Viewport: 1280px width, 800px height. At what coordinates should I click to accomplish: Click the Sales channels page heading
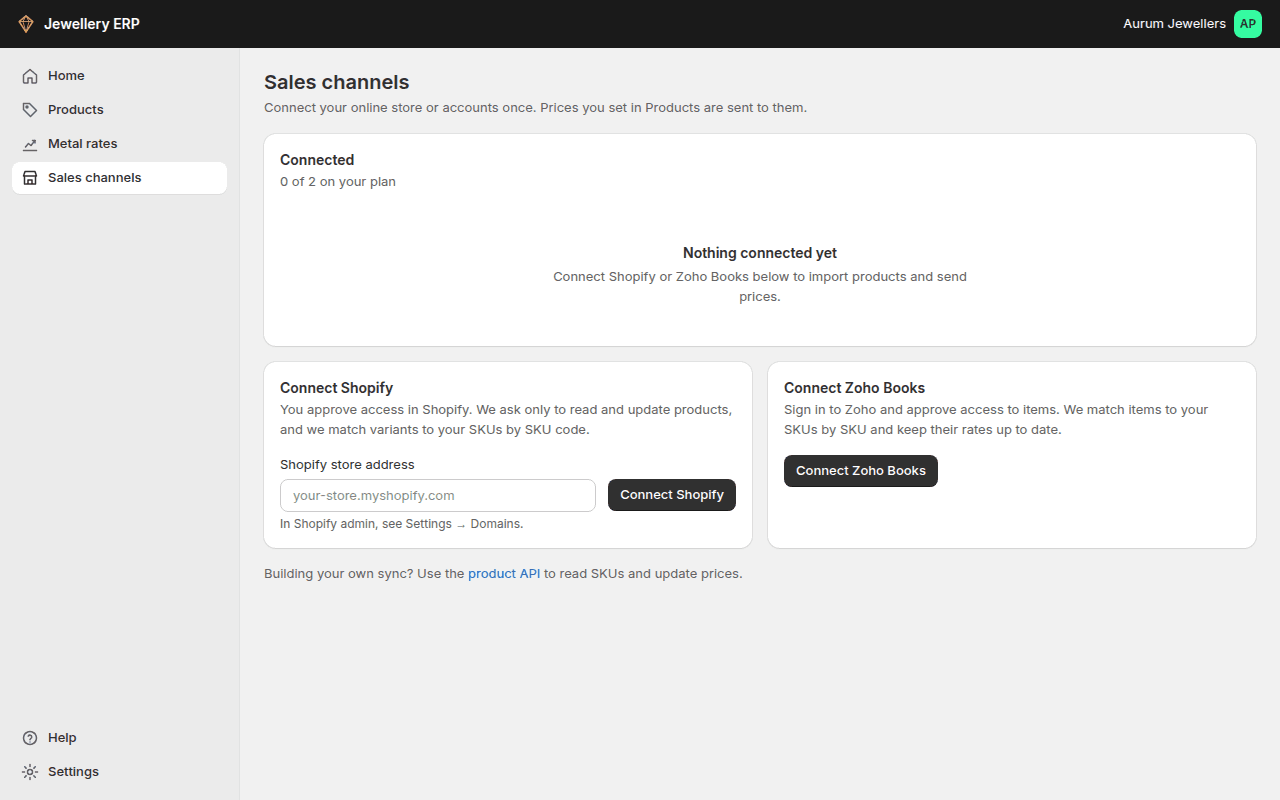click(337, 82)
